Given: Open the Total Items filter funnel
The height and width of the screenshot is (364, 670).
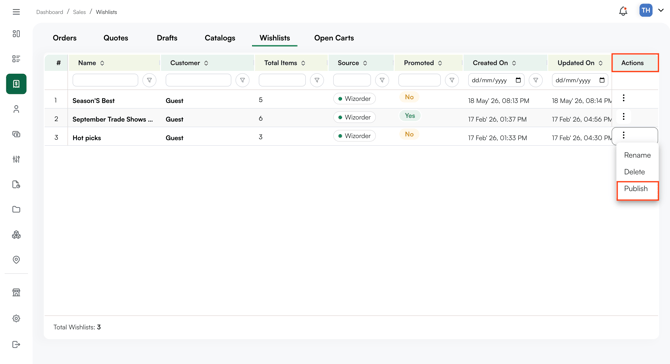Looking at the screenshot, I should 317,80.
